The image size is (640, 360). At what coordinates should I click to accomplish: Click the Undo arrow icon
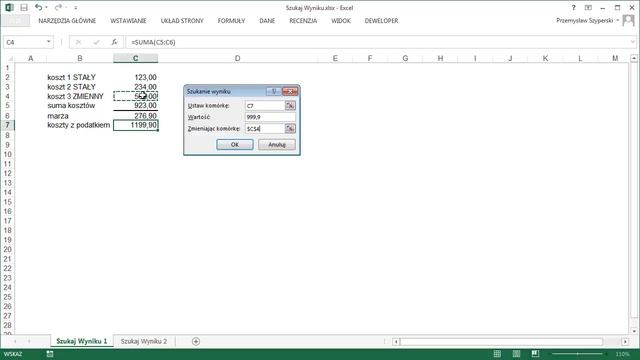pyautogui.click(x=38, y=7)
